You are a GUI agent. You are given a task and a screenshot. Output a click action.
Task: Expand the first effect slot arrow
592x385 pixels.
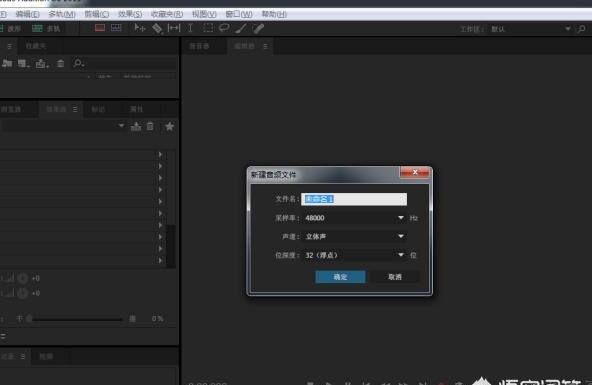(160, 154)
